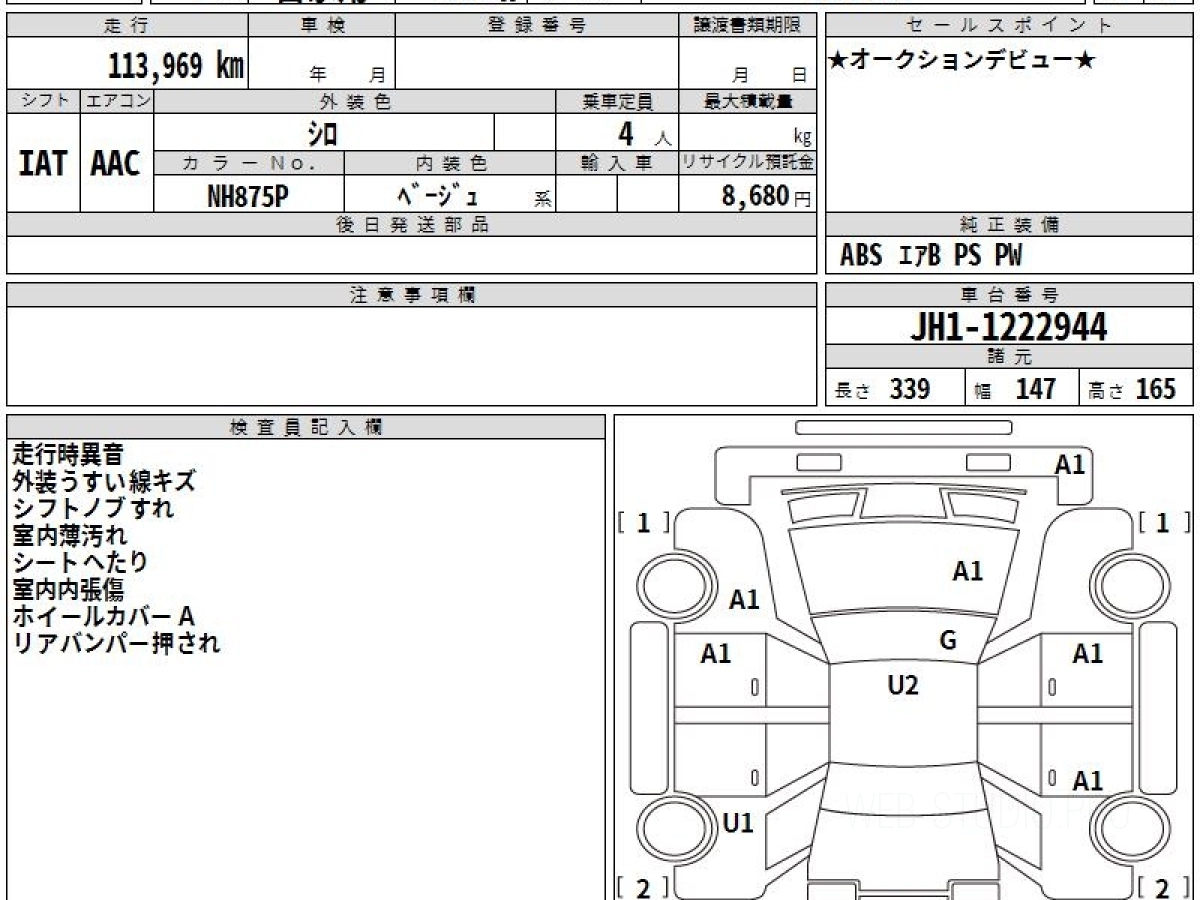Select the リサイクル預託金 header
The width and height of the screenshot is (1200, 900).
point(748,163)
